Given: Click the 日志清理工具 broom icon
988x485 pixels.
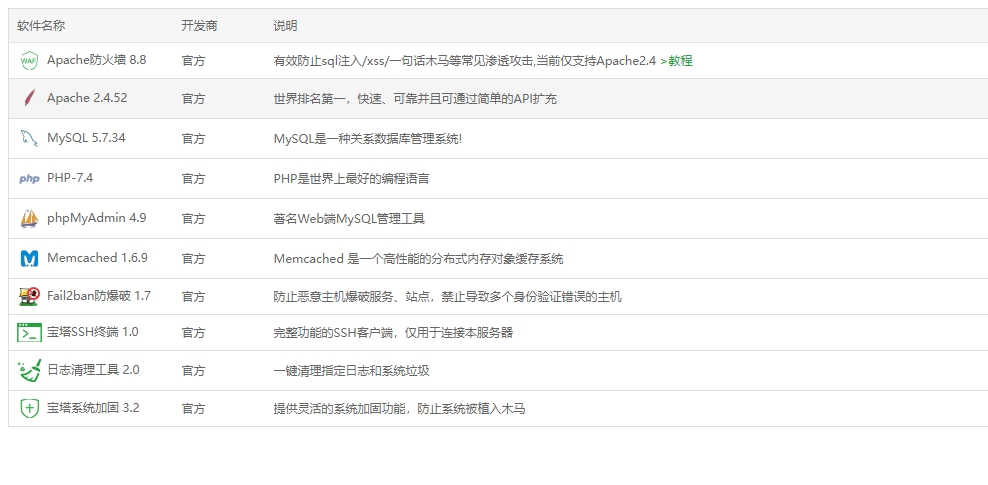Looking at the screenshot, I should [29, 370].
